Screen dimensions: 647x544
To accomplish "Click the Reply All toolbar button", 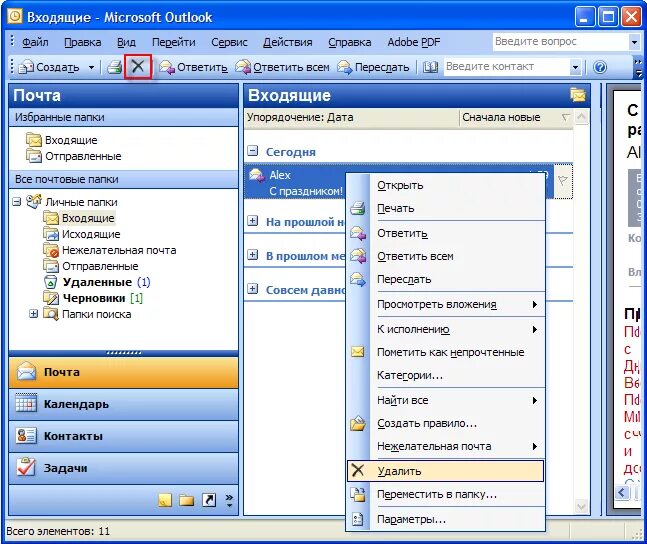I will coord(282,67).
